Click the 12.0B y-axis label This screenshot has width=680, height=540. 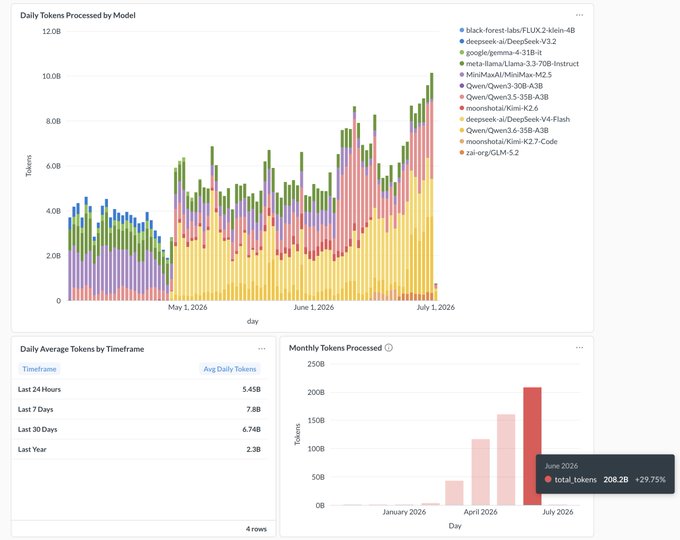pos(51,31)
